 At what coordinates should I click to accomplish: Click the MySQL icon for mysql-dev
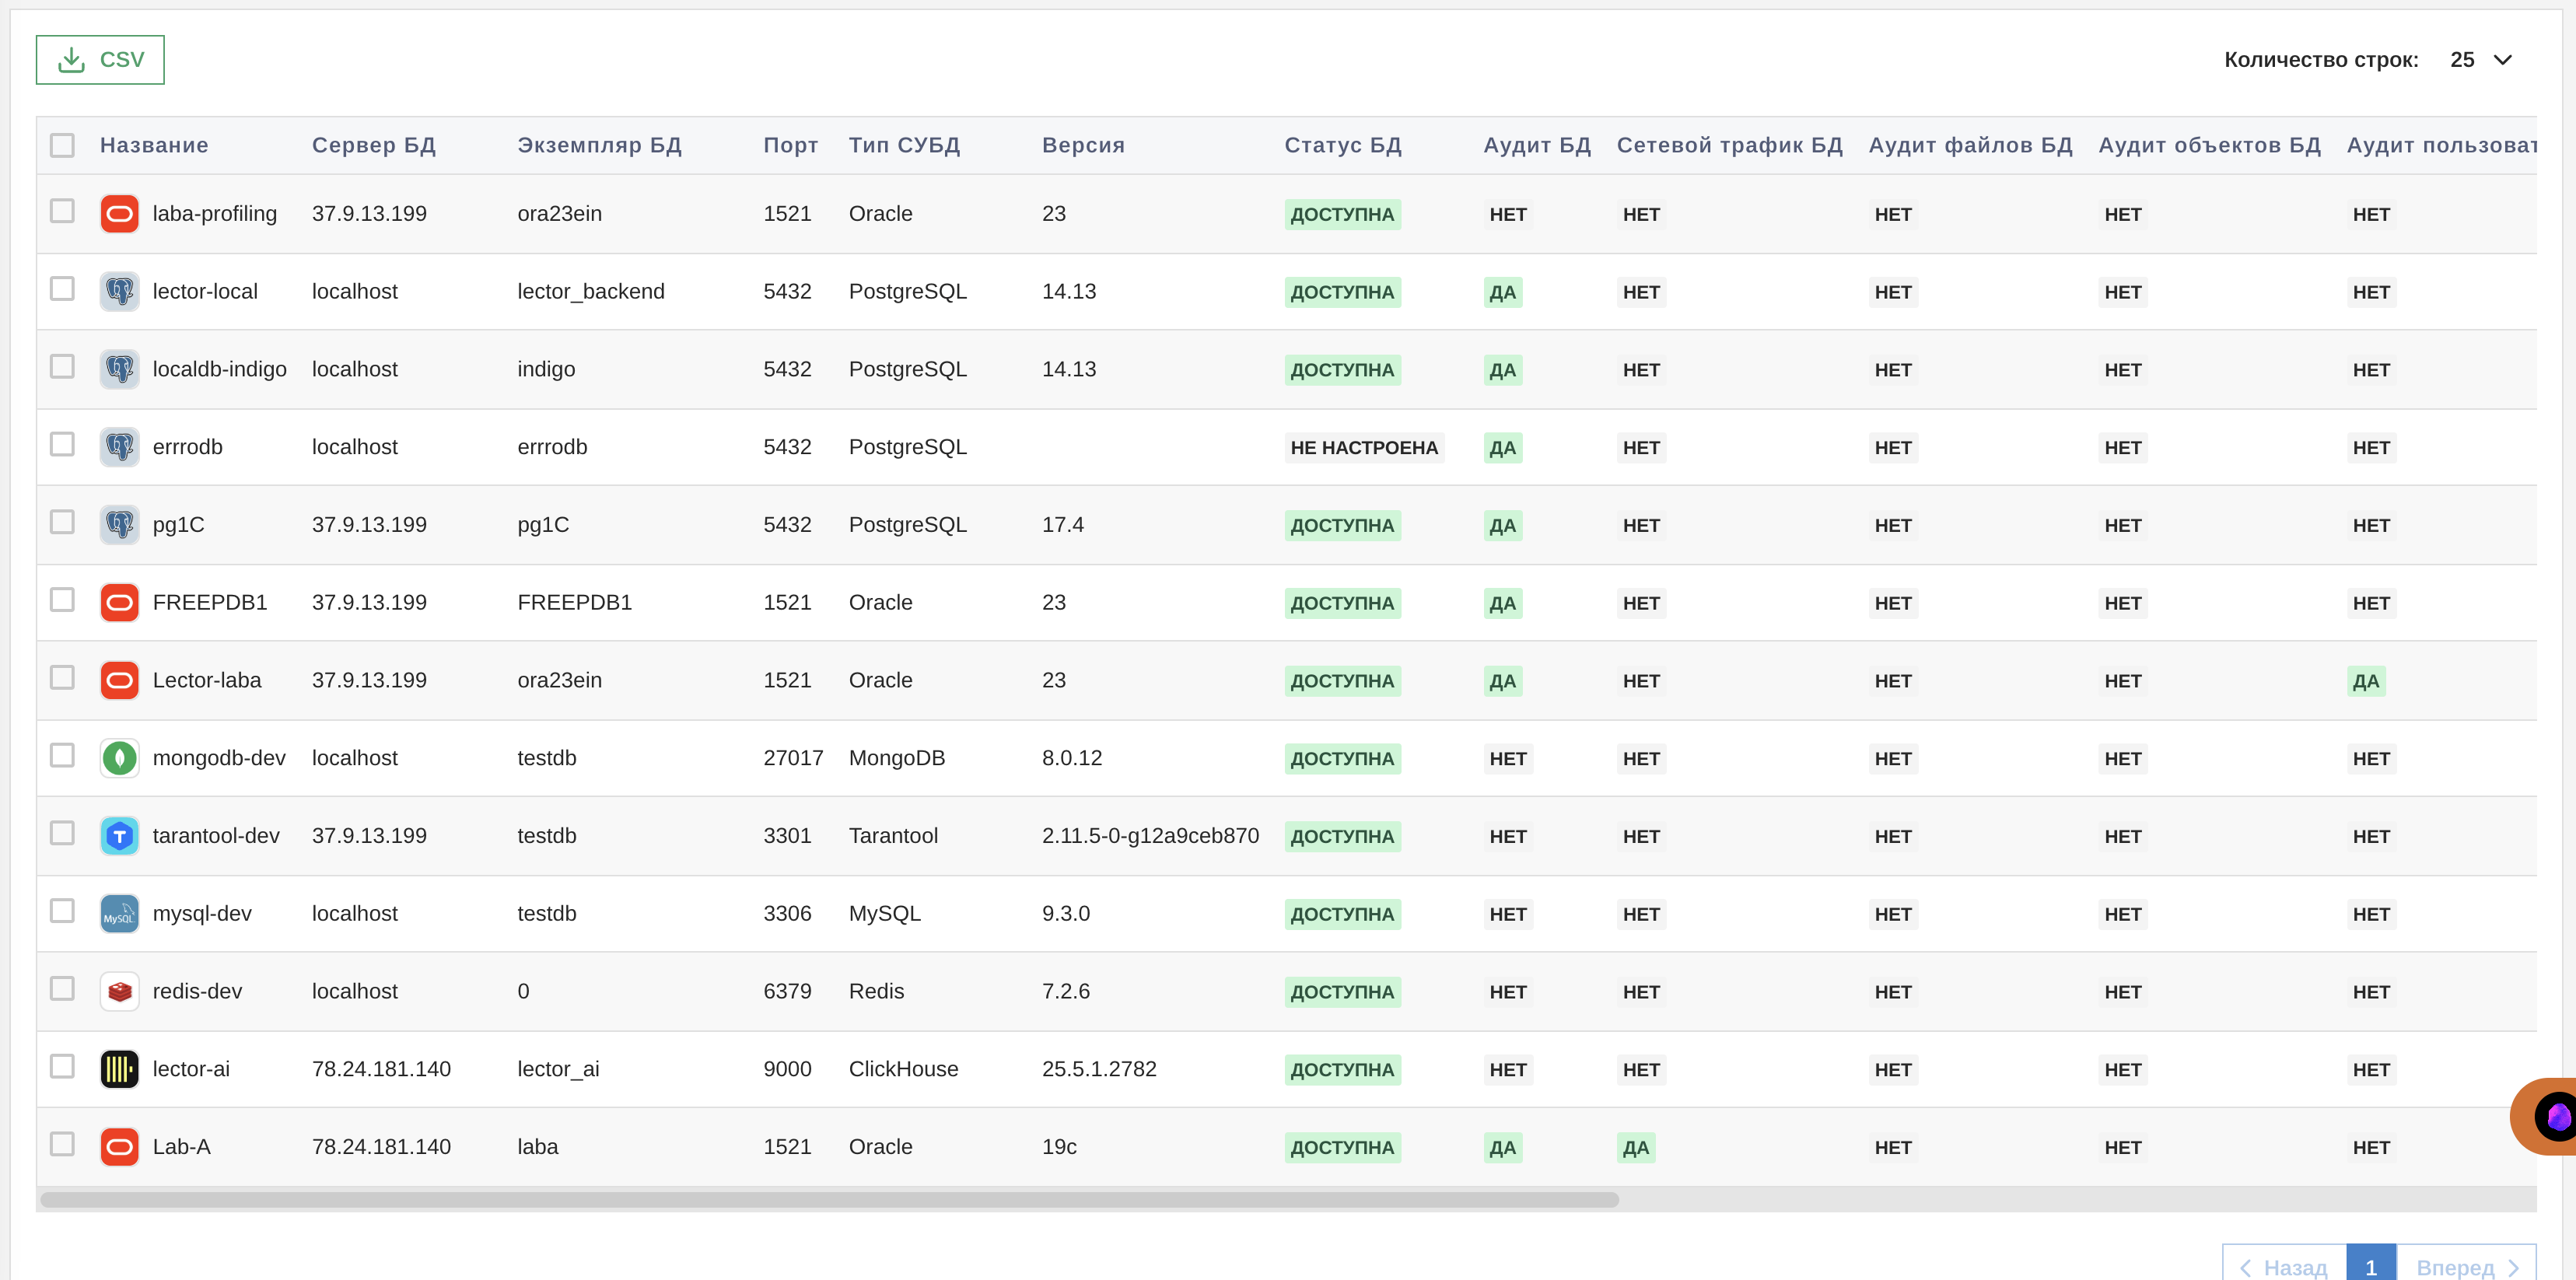tap(119, 914)
